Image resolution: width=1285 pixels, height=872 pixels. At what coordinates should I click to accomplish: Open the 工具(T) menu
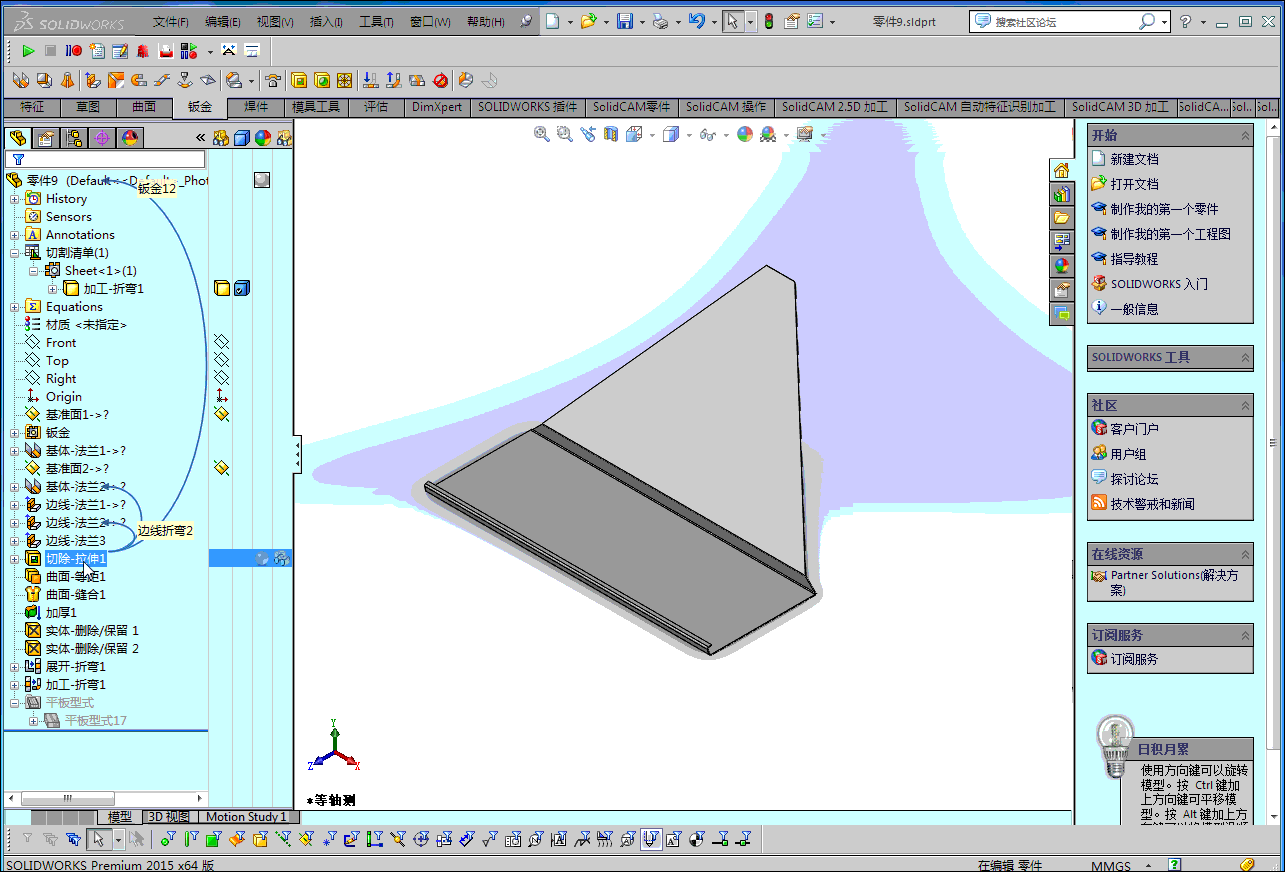coord(376,22)
